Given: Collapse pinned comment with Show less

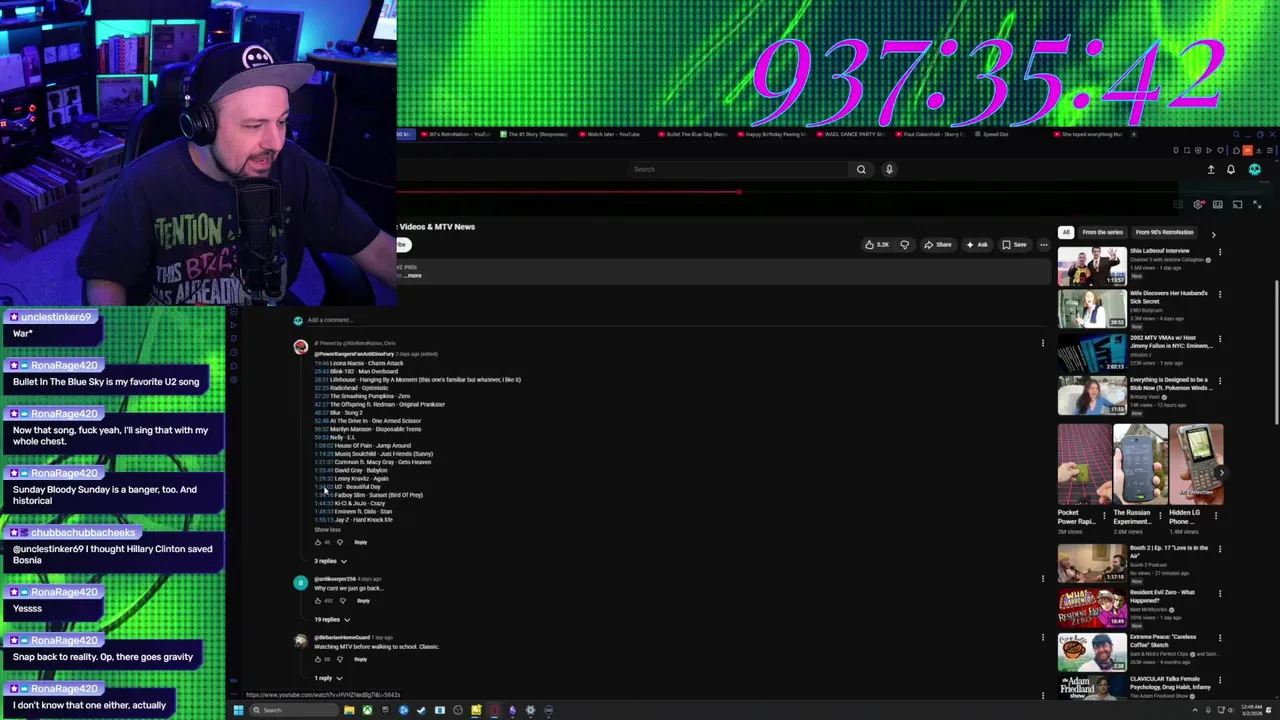Looking at the screenshot, I should [x=327, y=529].
